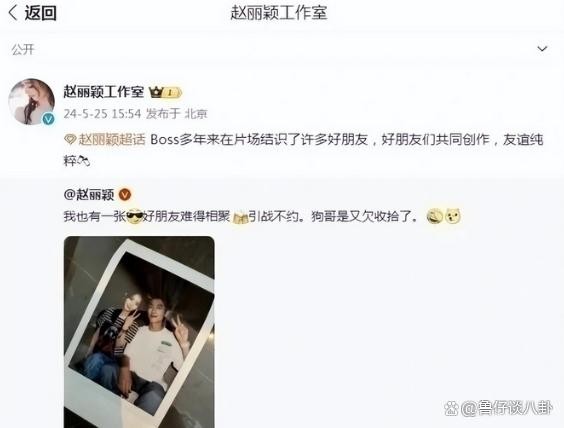Tap the gold crown membership badge
564x428 pixels.
point(165,92)
